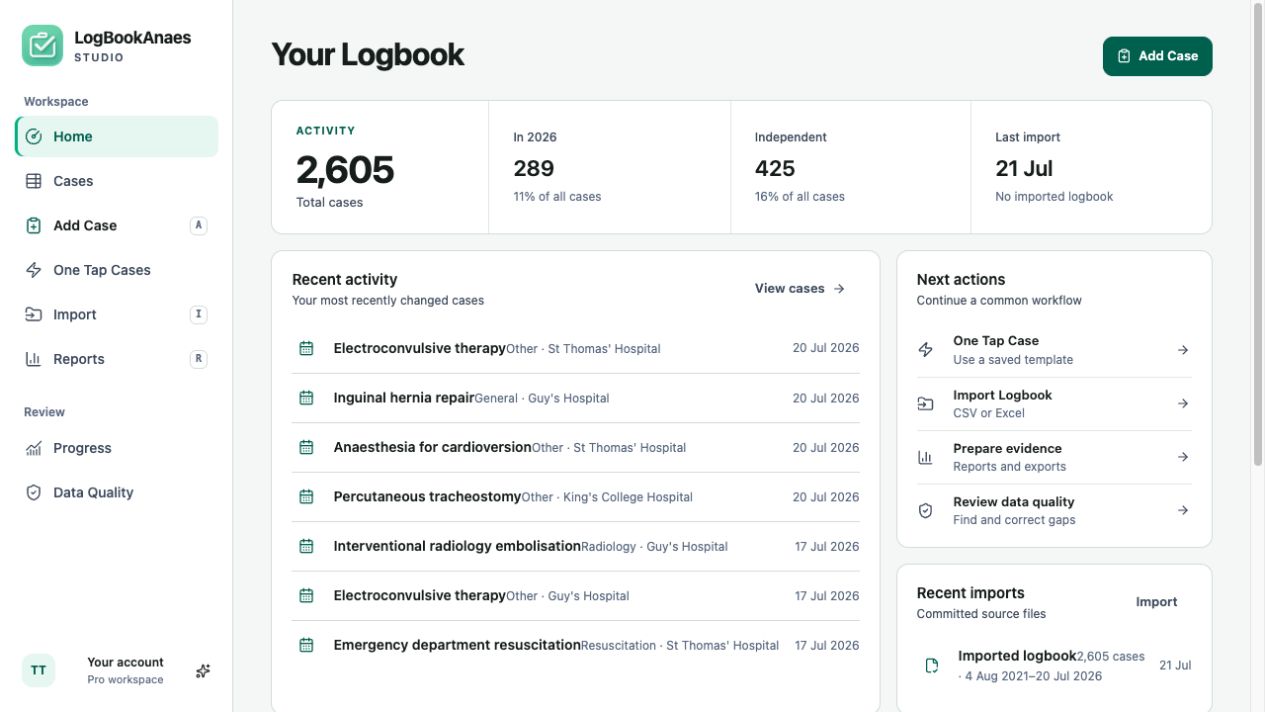Open Data Quality under Review

click(117, 493)
